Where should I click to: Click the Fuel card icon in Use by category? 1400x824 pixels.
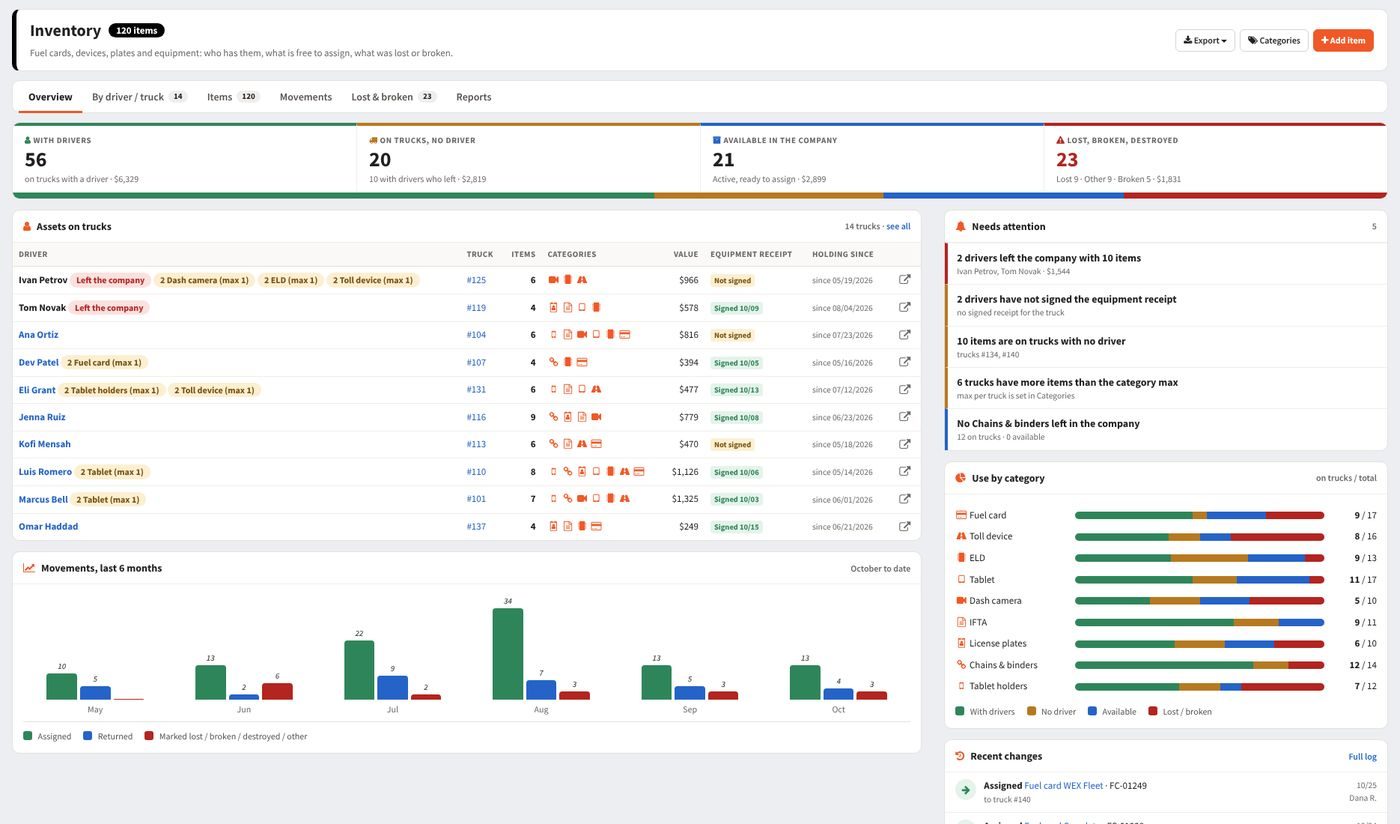tap(961, 515)
